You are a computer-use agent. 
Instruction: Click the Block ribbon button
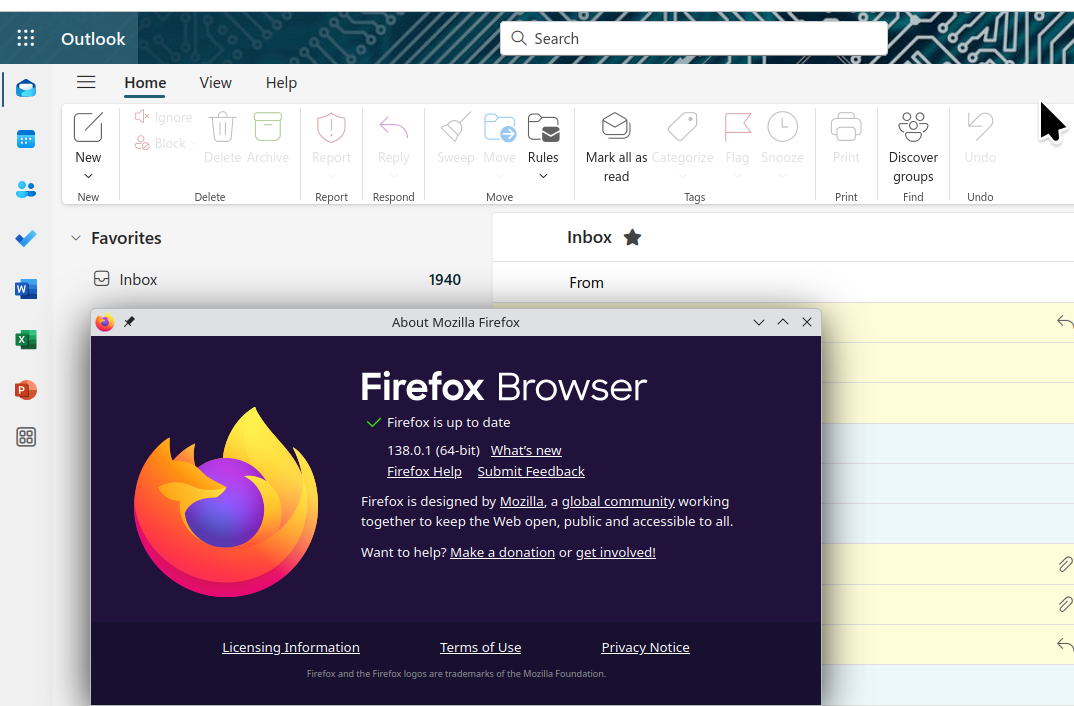(160, 143)
